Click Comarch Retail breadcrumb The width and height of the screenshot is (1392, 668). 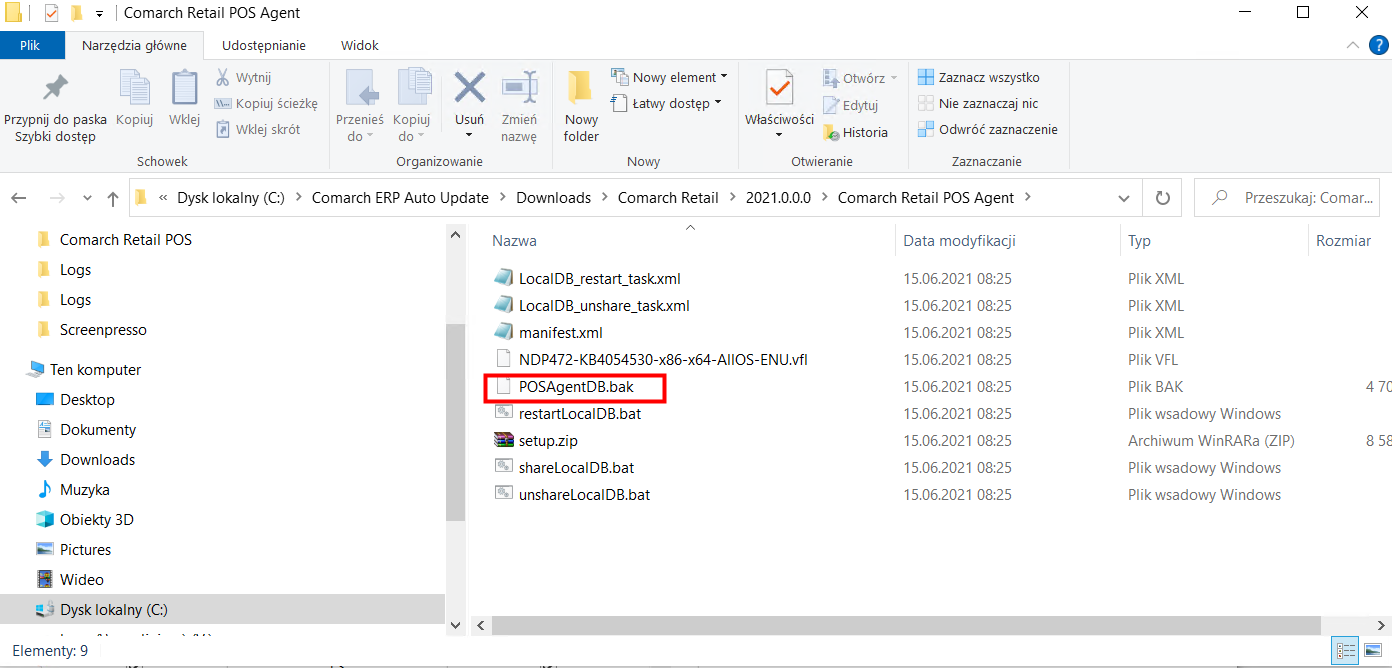point(668,198)
